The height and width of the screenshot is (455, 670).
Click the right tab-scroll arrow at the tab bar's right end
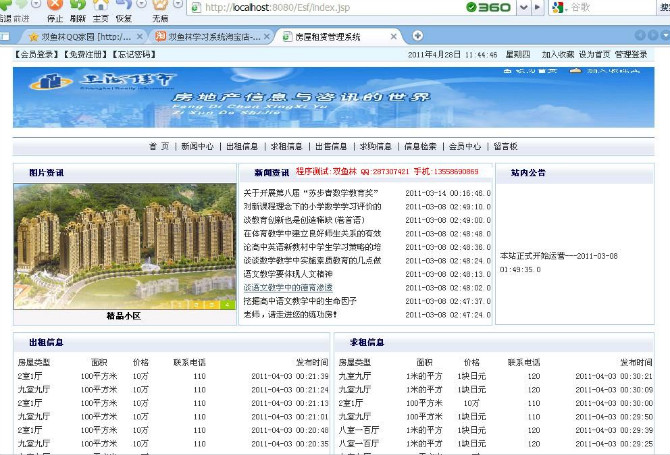(653, 35)
